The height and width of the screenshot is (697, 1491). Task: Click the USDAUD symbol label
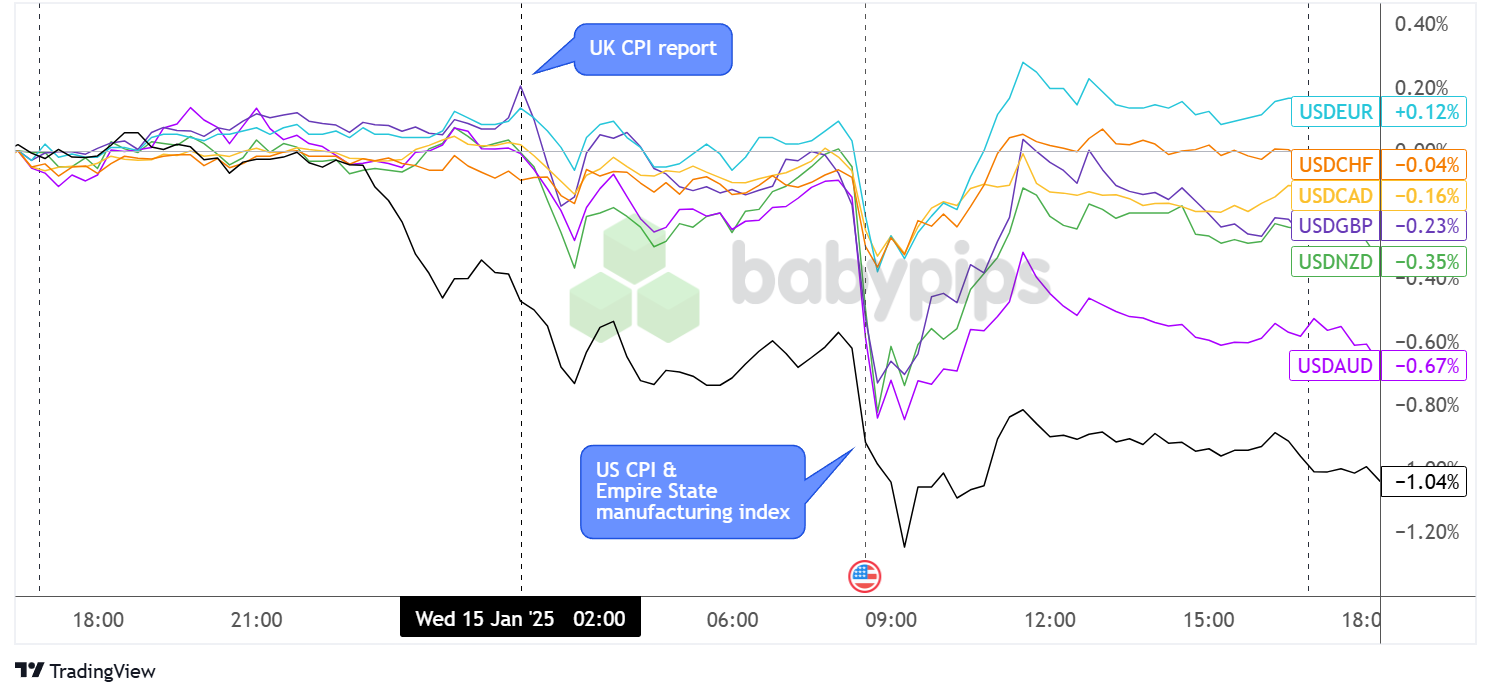1335,365
